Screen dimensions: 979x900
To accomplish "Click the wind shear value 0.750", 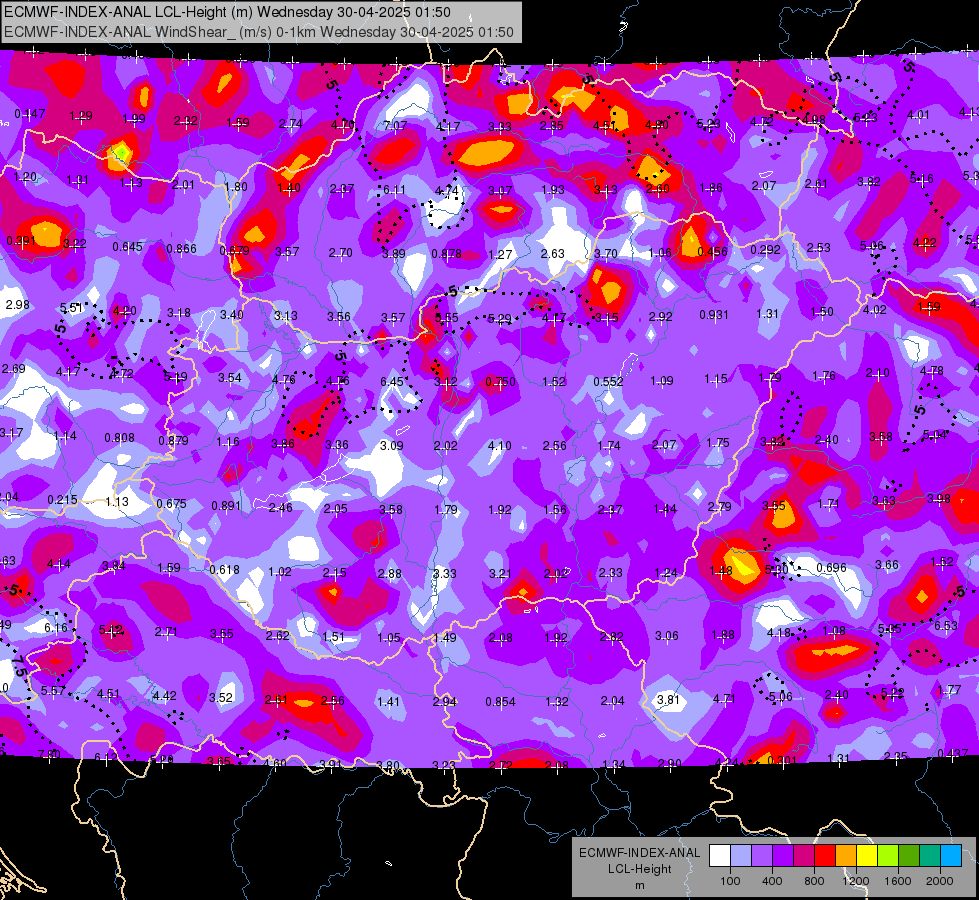I will (501, 382).
